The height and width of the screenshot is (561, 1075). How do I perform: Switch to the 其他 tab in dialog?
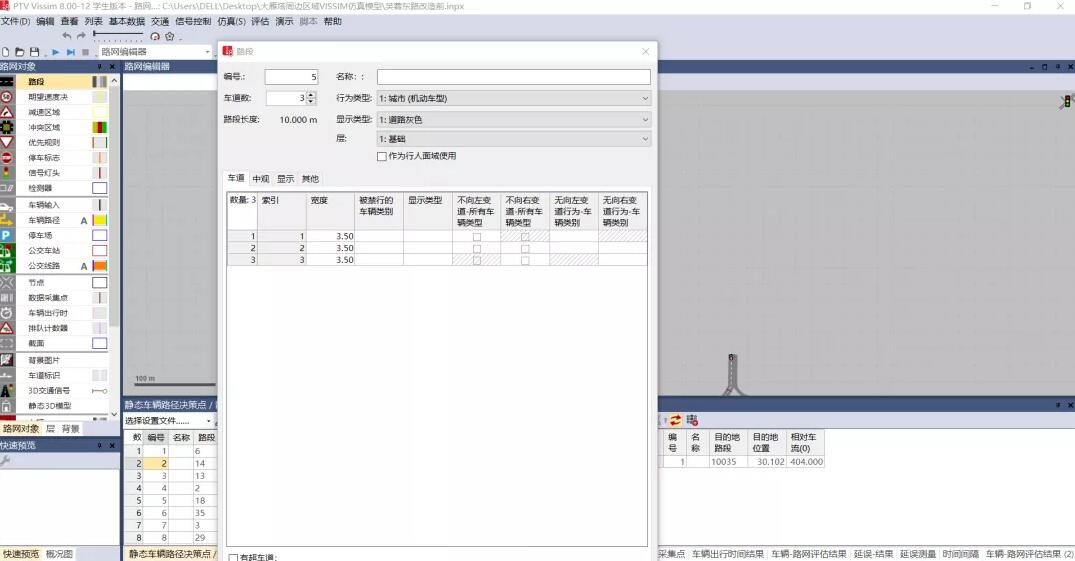(x=311, y=179)
